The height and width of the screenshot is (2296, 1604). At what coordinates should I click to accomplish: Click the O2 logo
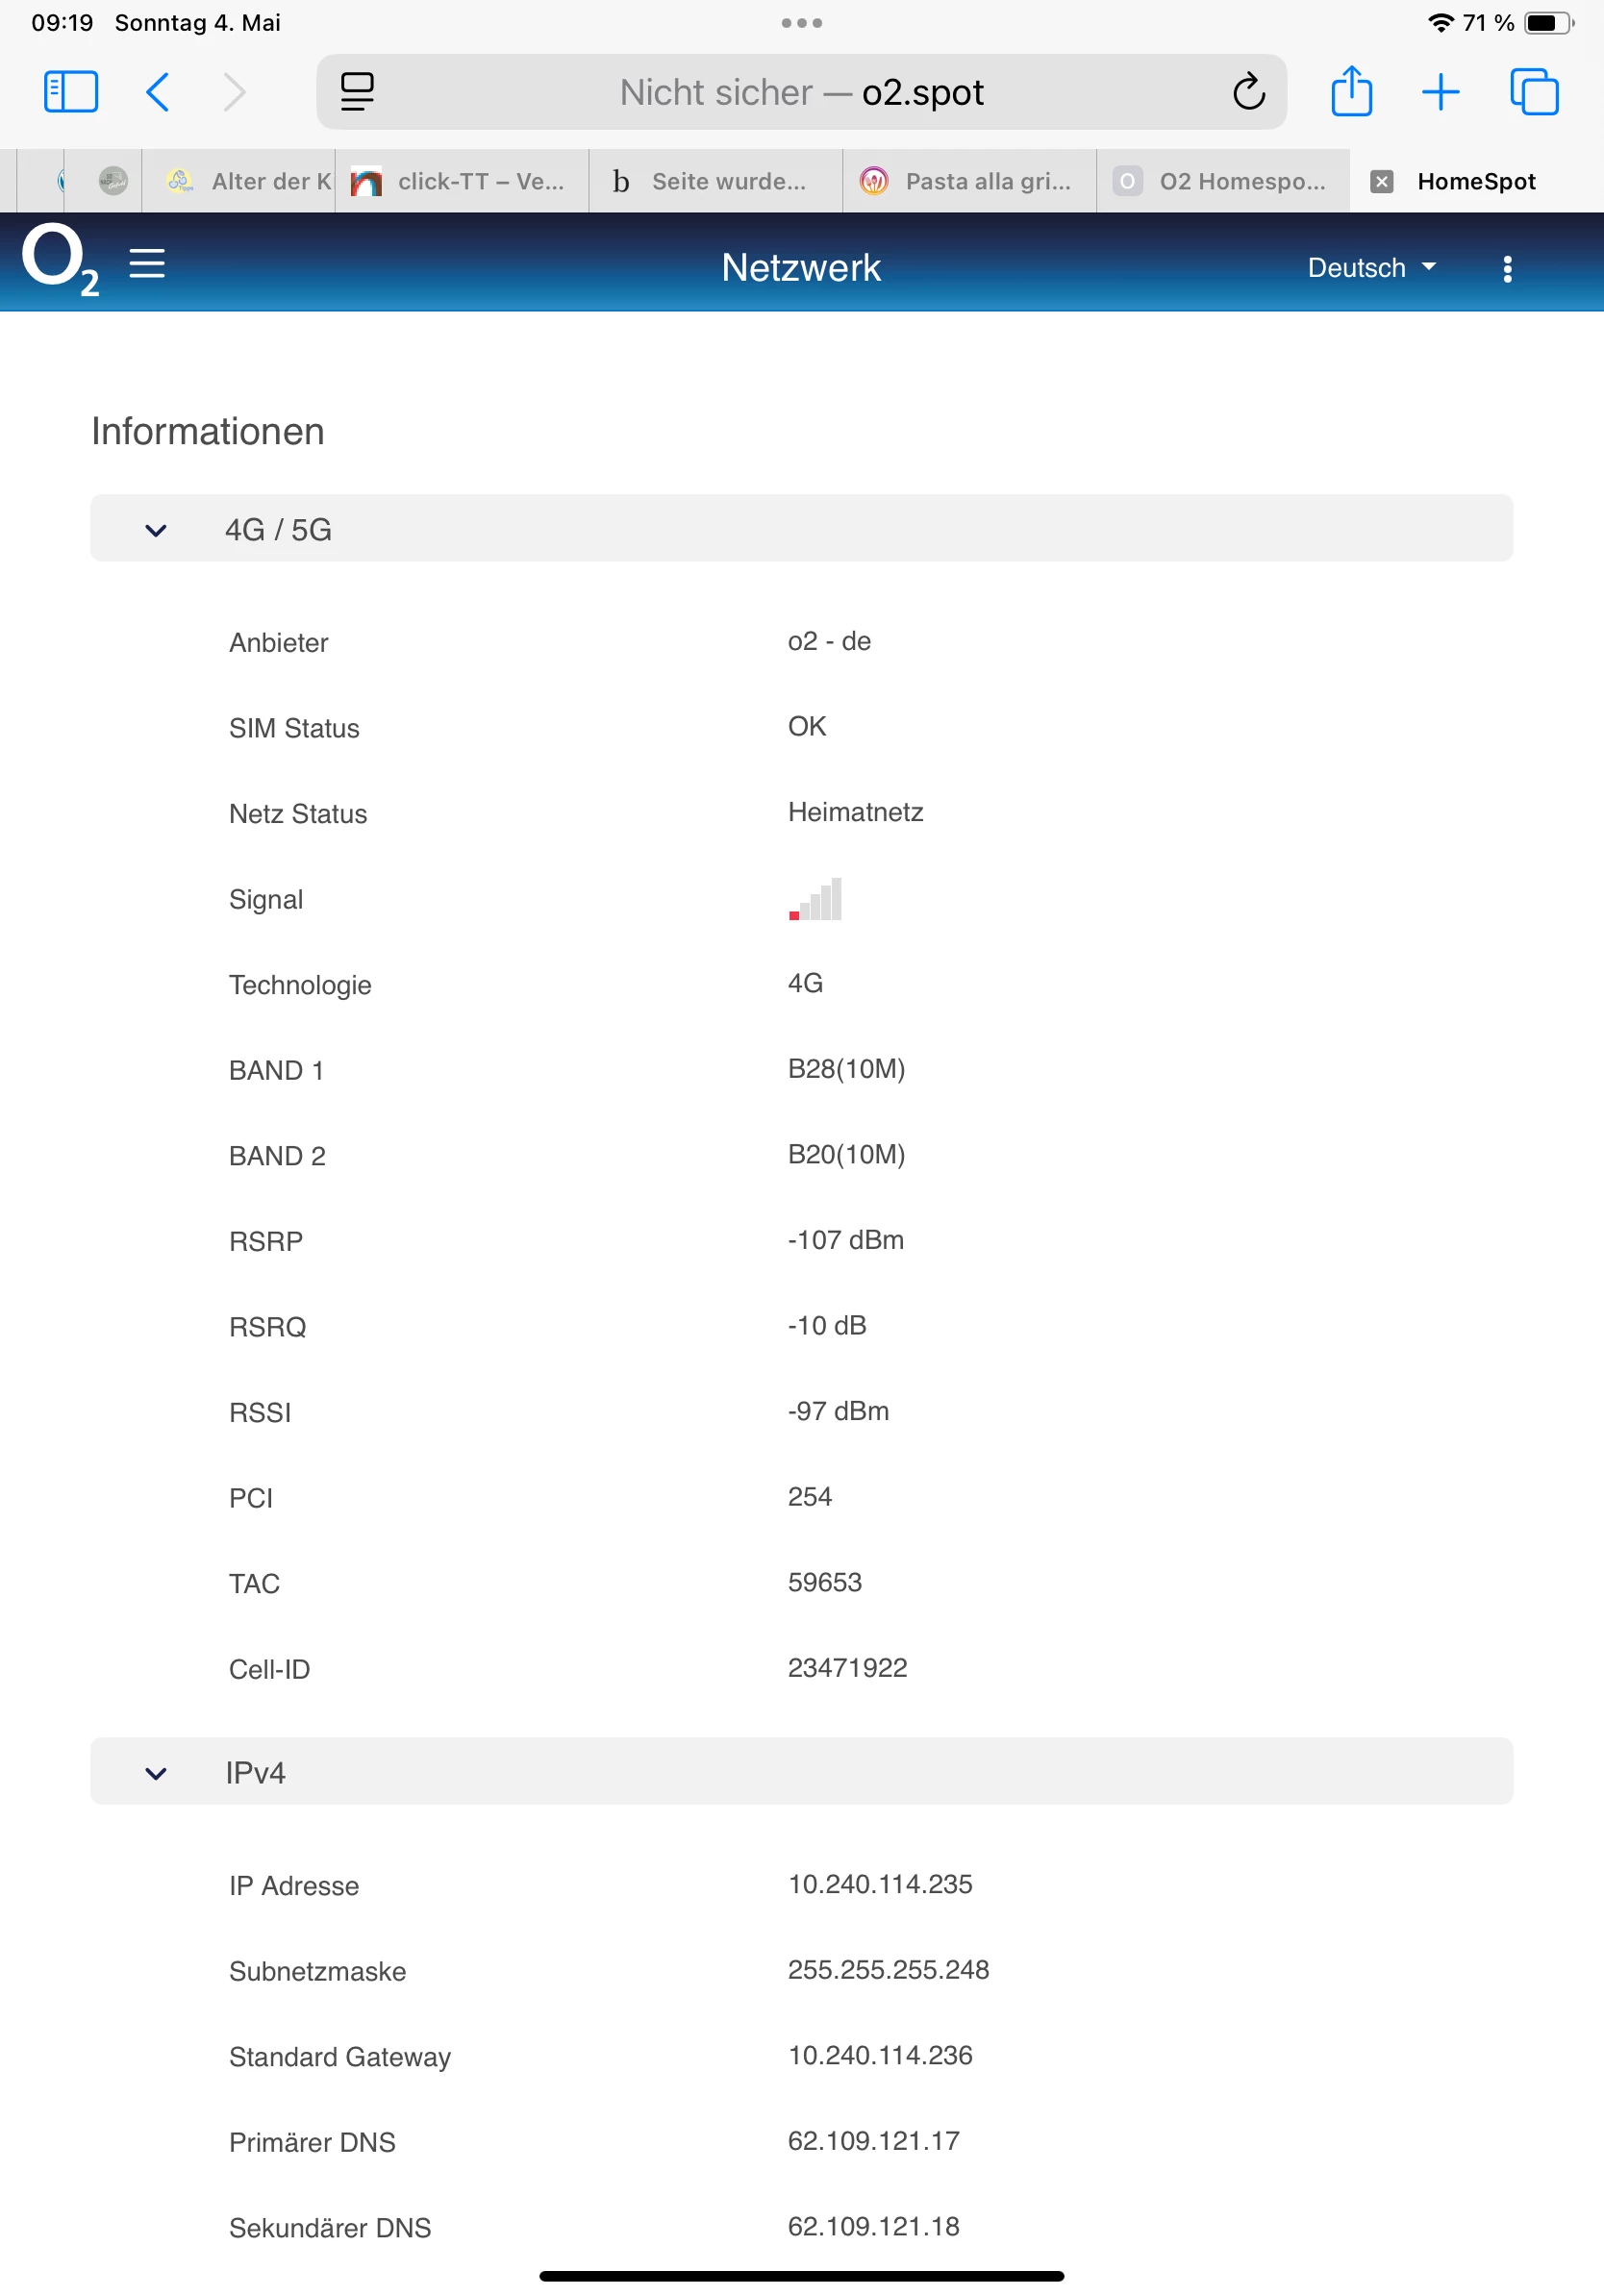pyautogui.click(x=60, y=260)
